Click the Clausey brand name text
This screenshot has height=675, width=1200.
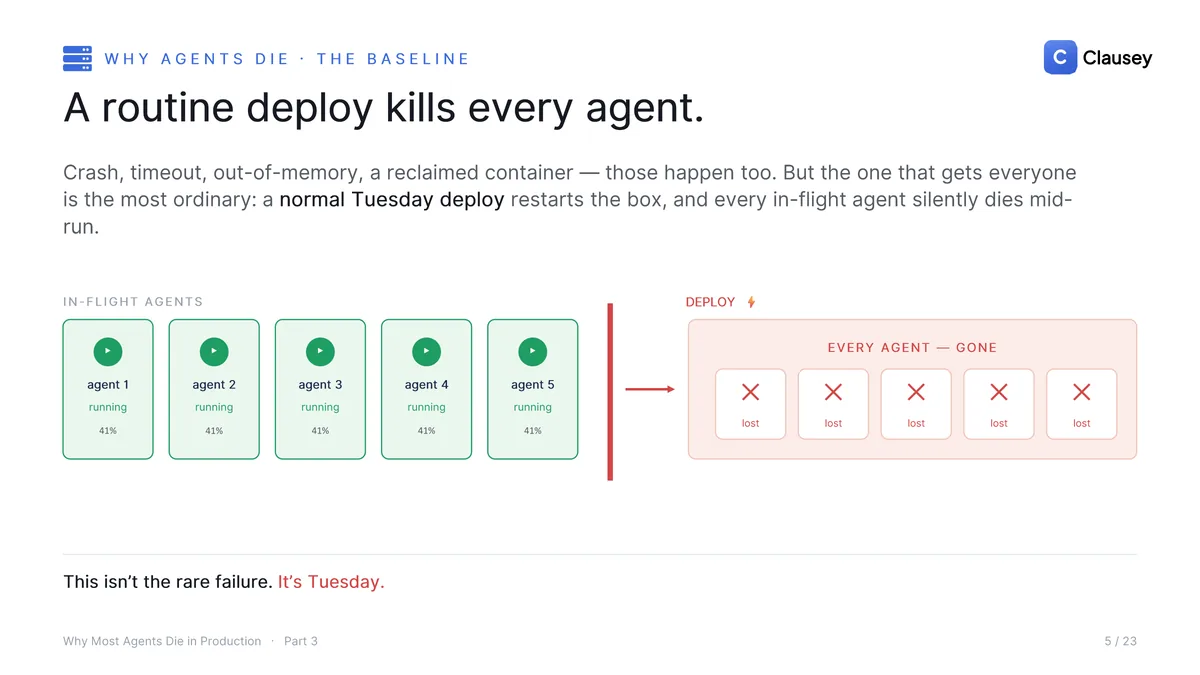click(x=1117, y=58)
